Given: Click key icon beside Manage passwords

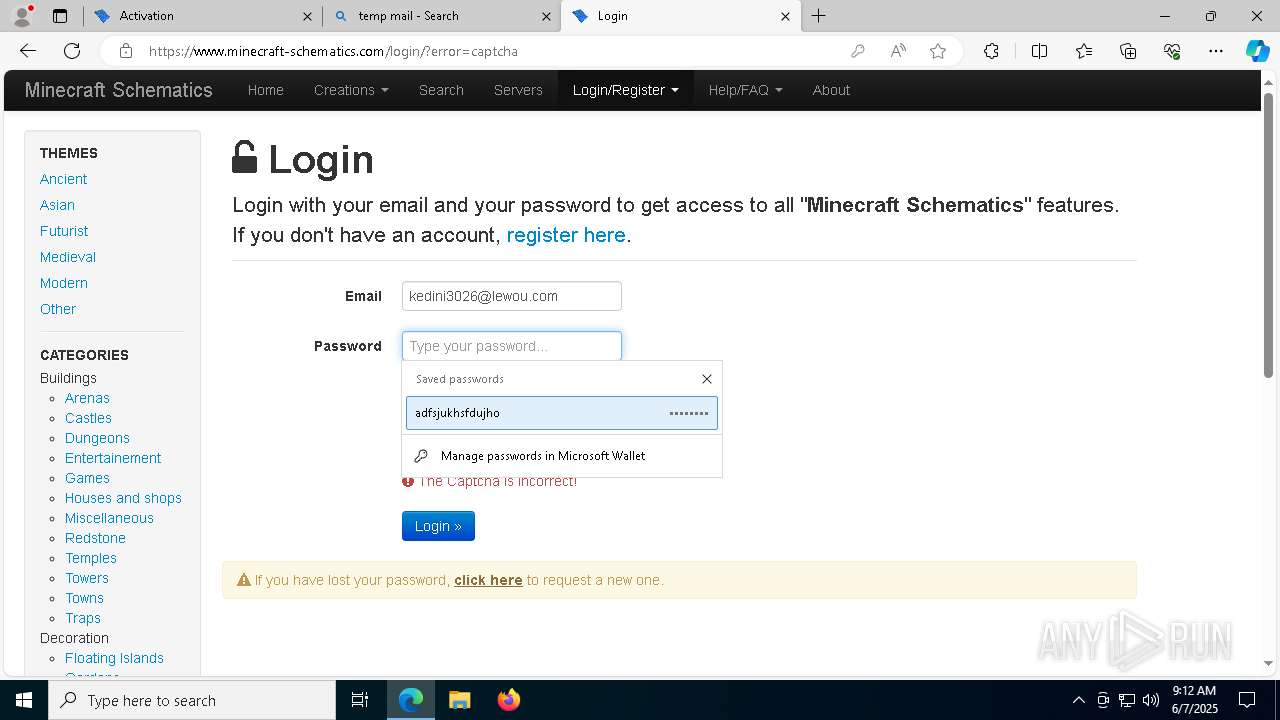Looking at the screenshot, I should click(421, 456).
